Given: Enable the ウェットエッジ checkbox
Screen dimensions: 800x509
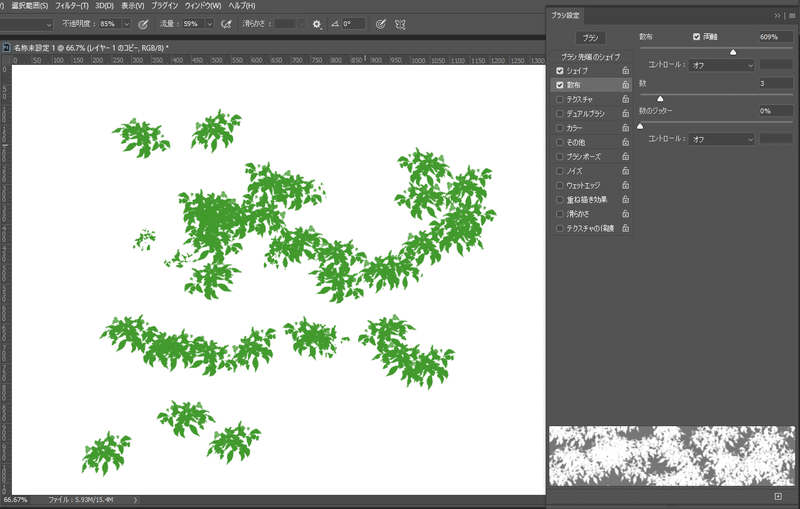Looking at the screenshot, I should pos(560,185).
